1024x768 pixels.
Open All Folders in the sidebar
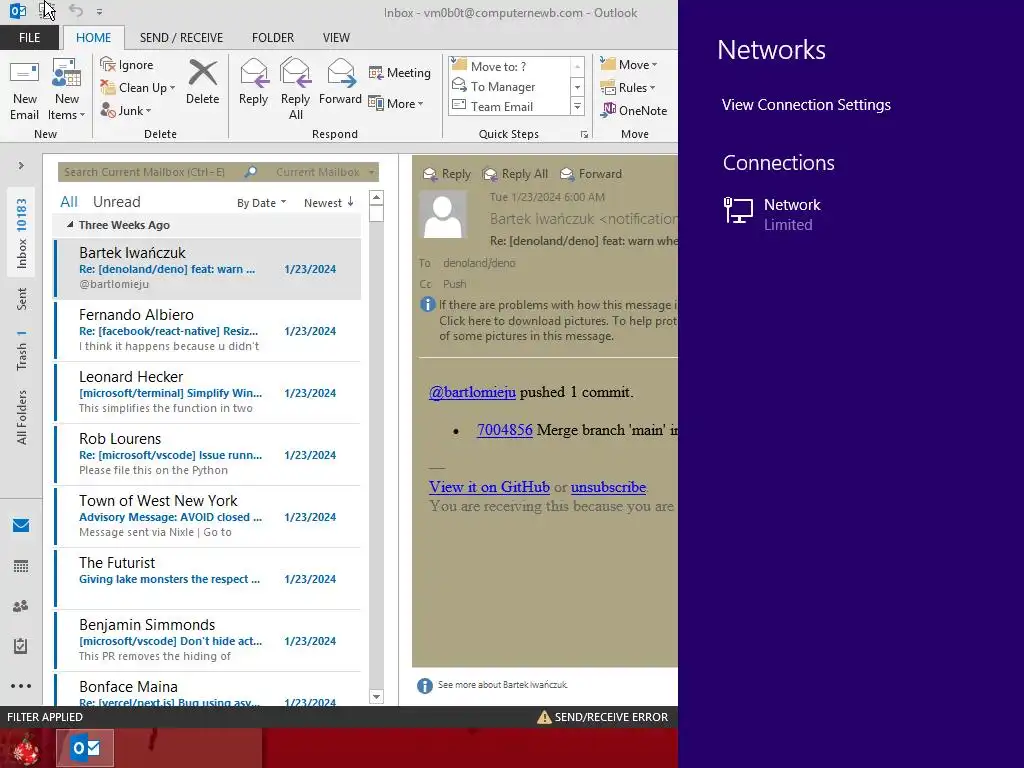(22, 417)
